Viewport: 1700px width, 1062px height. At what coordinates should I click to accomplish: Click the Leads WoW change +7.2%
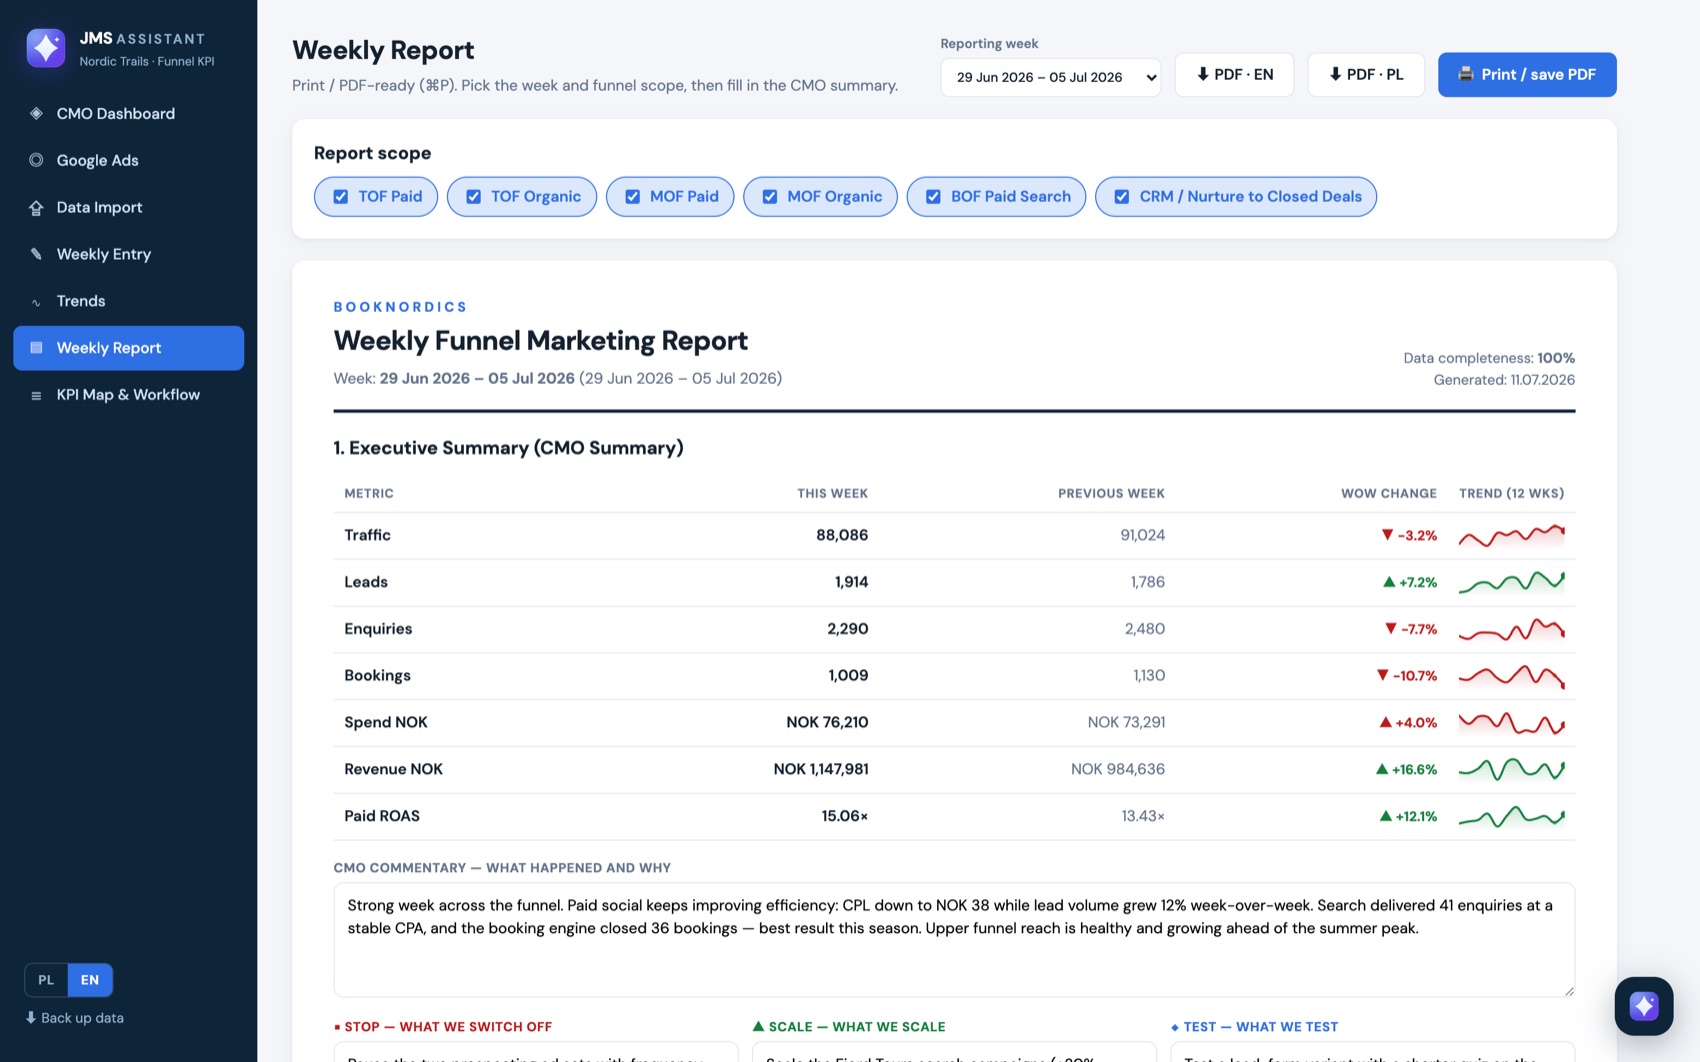(x=1410, y=582)
